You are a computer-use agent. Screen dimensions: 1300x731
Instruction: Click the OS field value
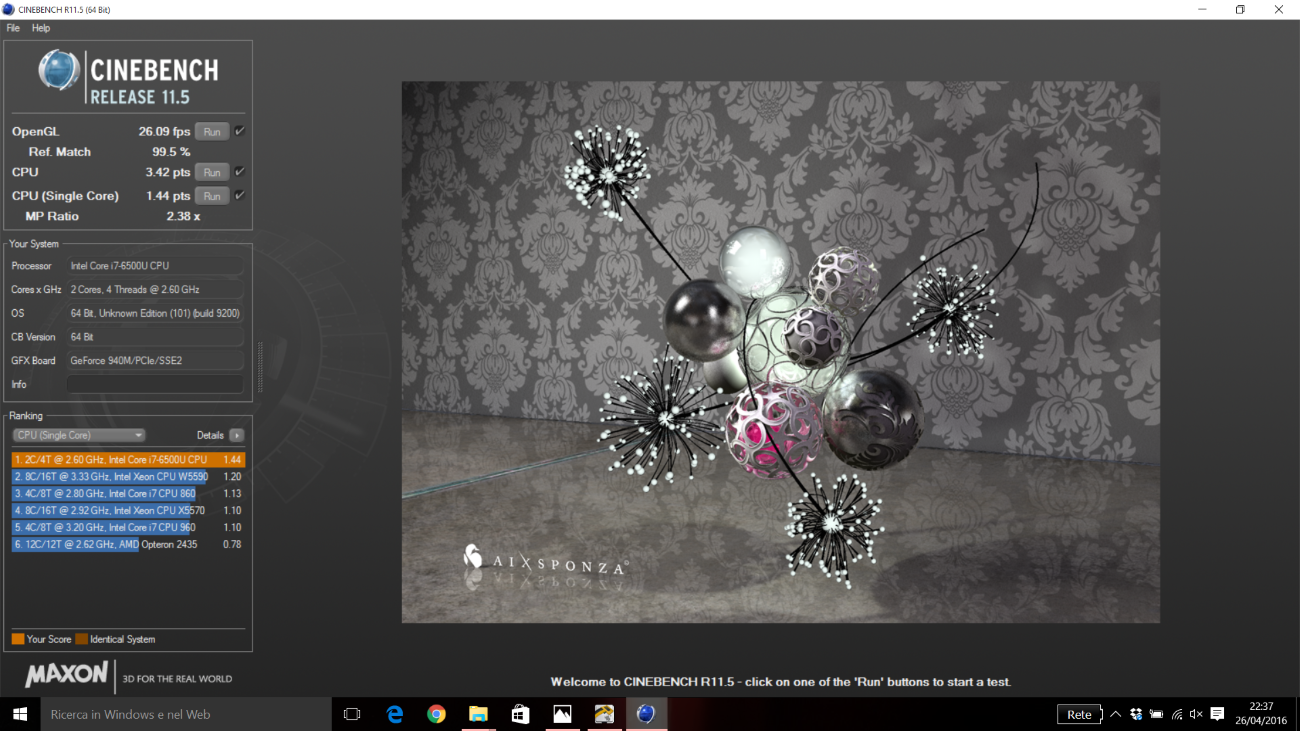[155, 313]
